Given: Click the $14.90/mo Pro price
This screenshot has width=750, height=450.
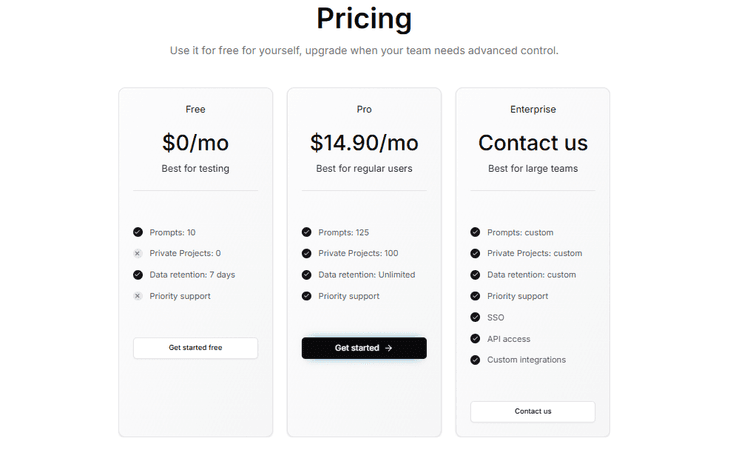Looking at the screenshot, I should point(364,143).
